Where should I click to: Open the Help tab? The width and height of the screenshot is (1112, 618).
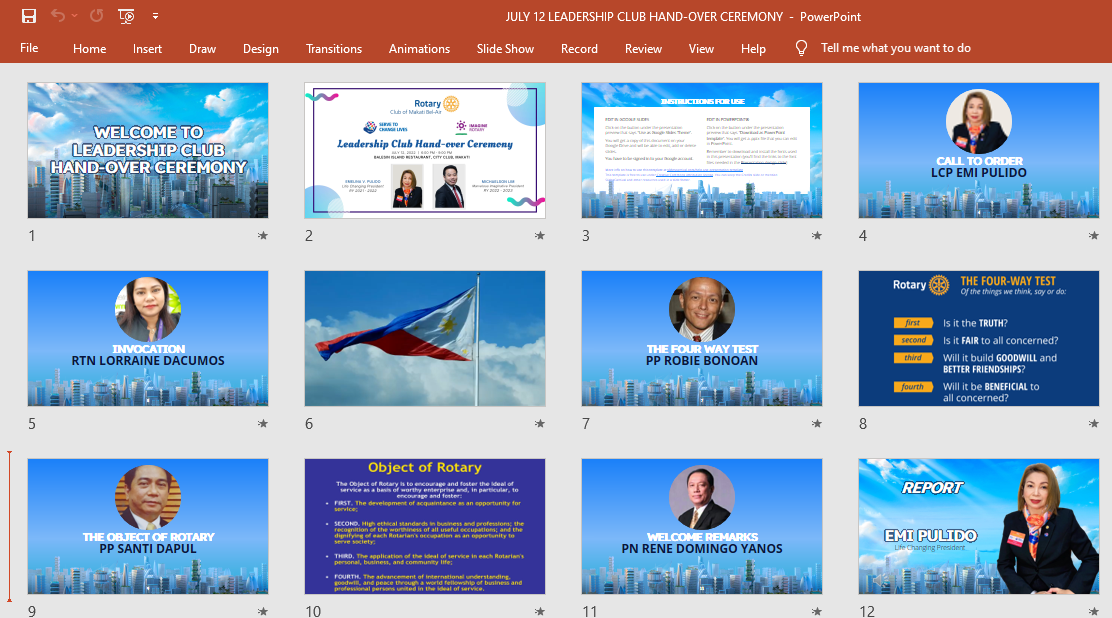753,48
